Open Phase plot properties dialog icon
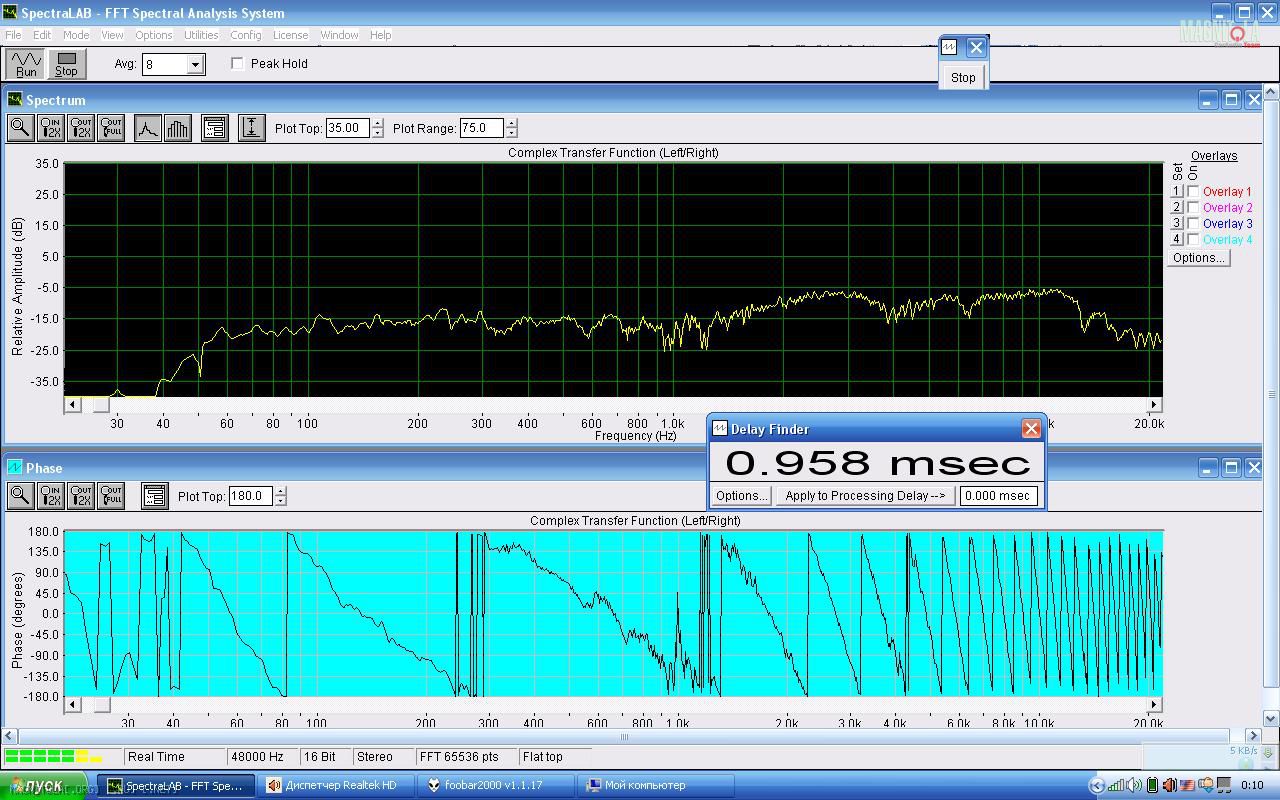 (x=154, y=496)
